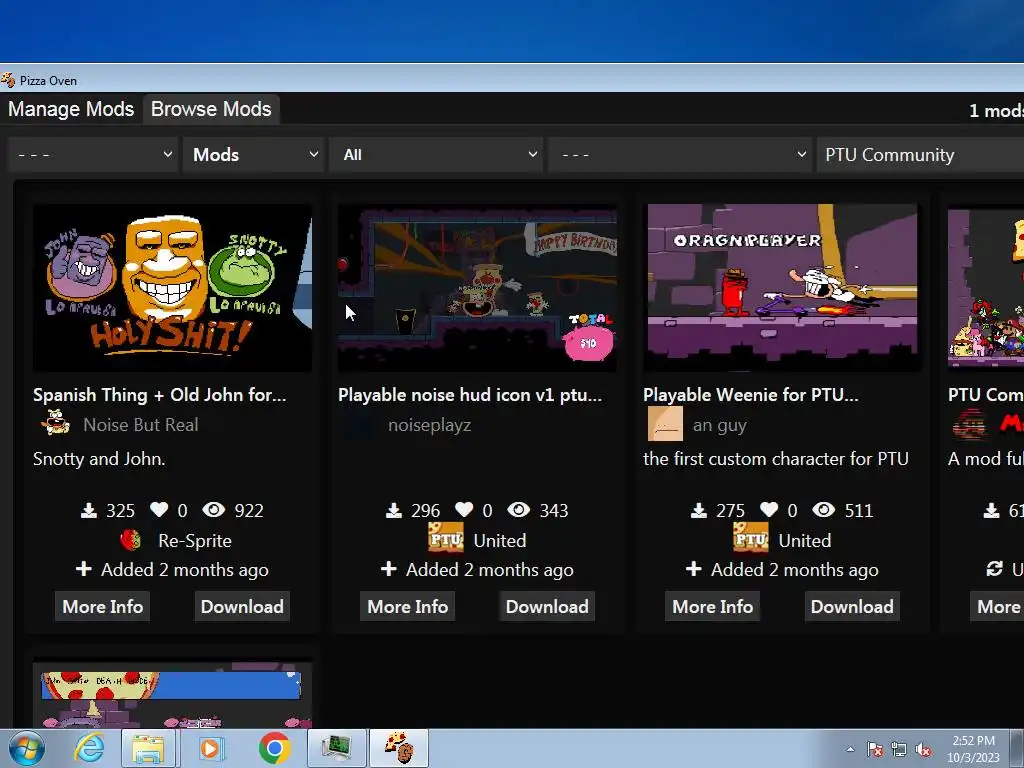The height and width of the screenshot is (768, 1024).
Task: Click noiseplayz author avatar
Action: click(359, 424)
